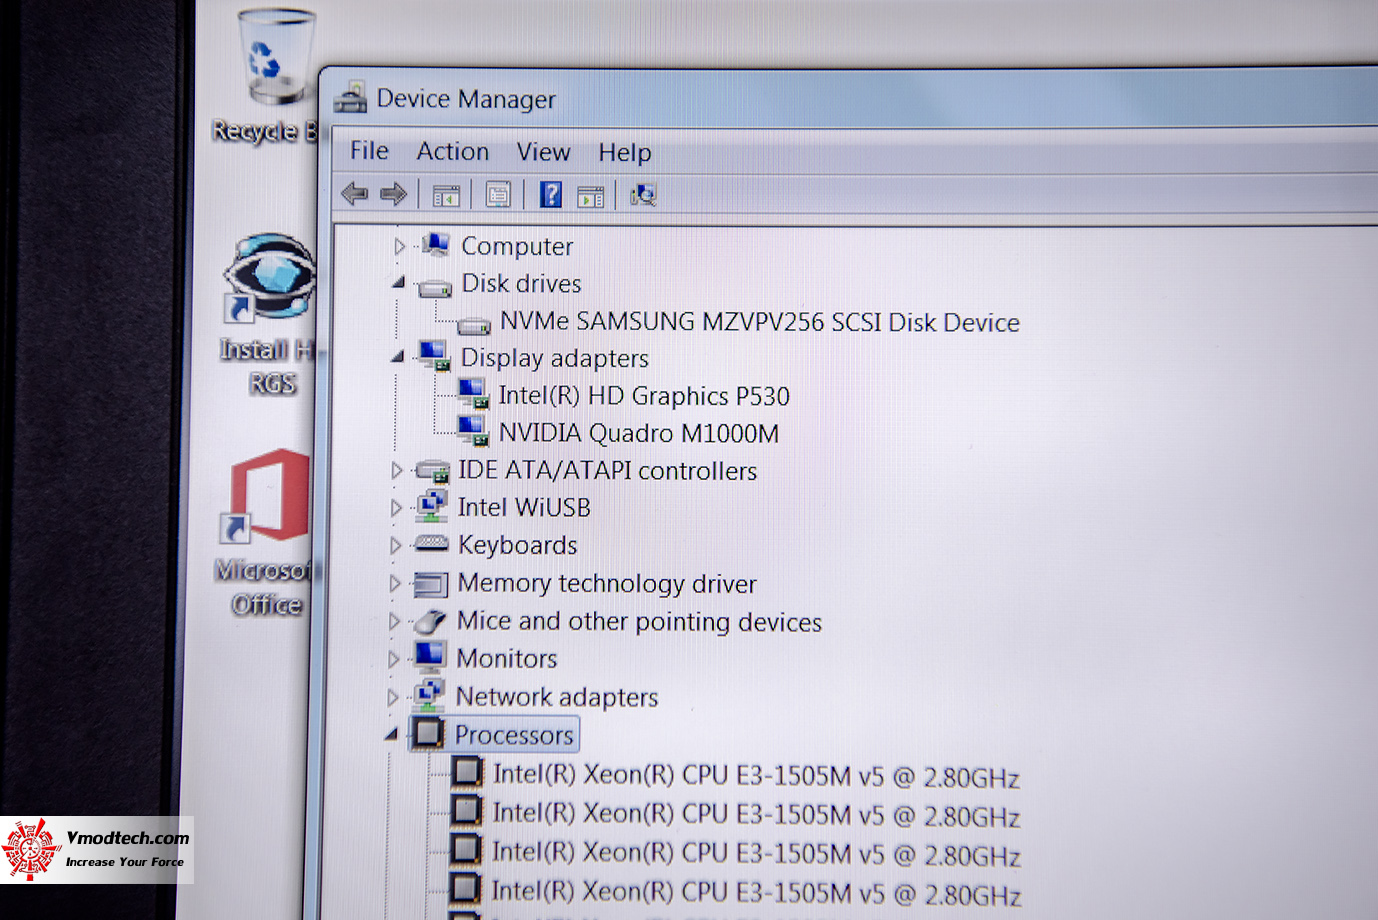Expand the IDE ATA/ATAPI controllers node
Viewport: 1378px width, 920px height.
(x=396, y=470)
